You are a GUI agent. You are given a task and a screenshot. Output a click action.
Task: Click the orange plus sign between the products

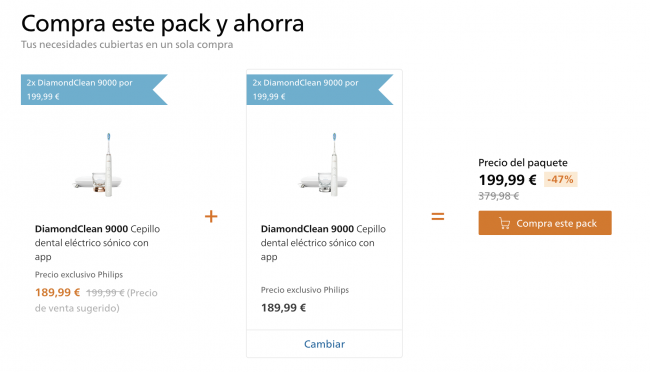click(211, 216)
